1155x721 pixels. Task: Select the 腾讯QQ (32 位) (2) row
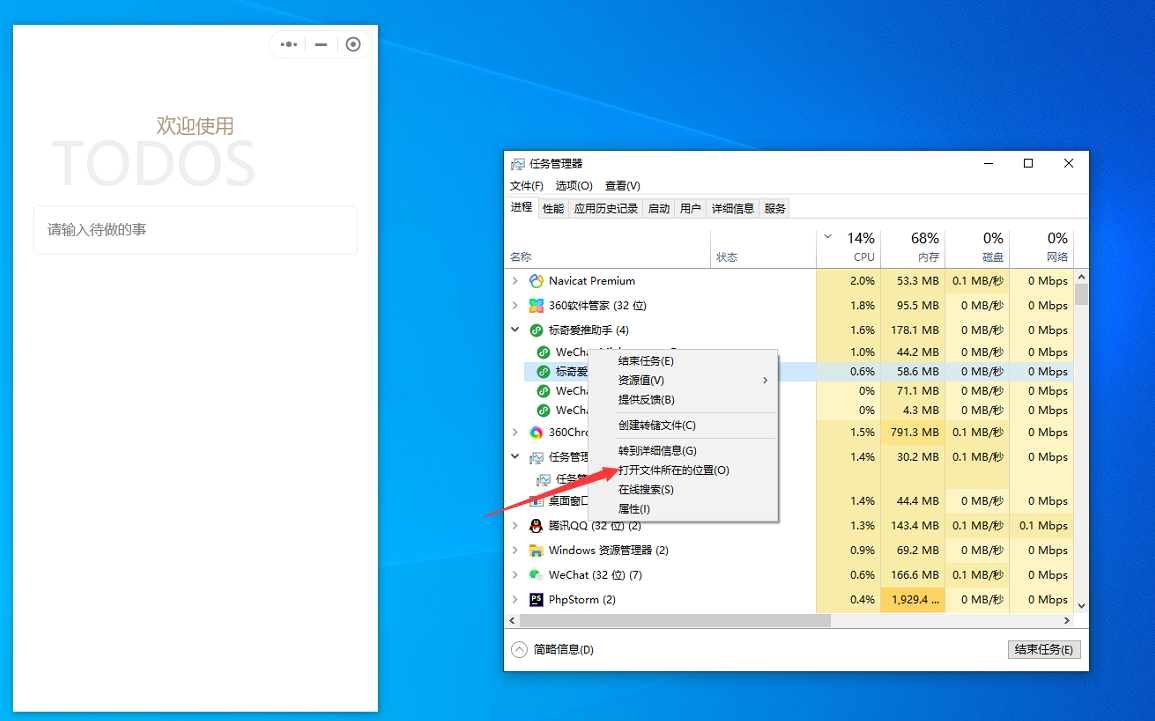[x=790, y=526]
